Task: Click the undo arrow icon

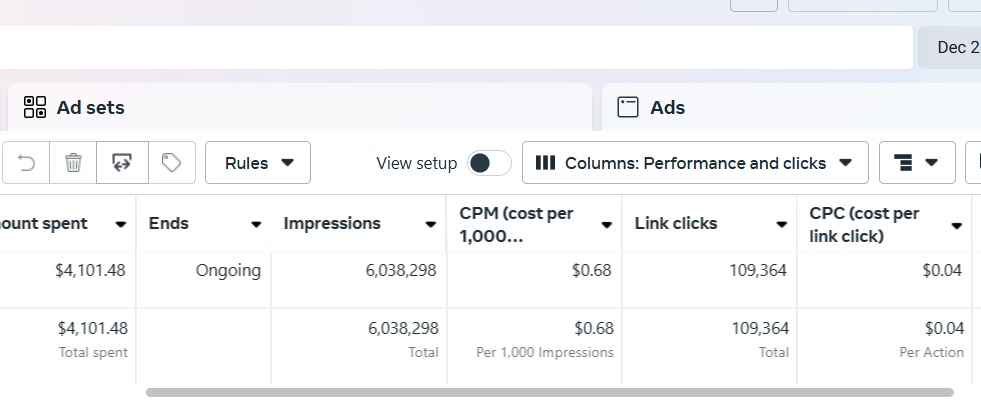Action: pyautogui.click(x=26, y=162)
